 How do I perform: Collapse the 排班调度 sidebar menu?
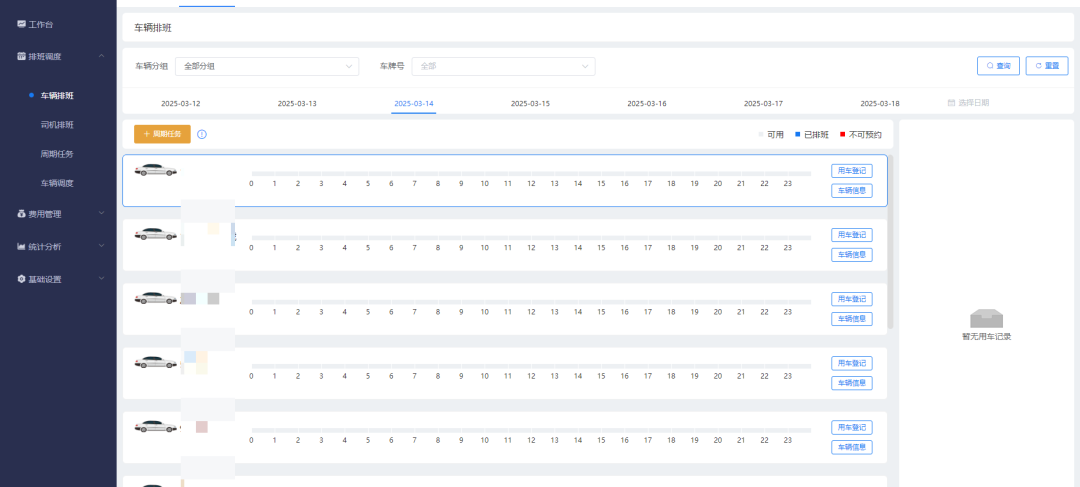pos(101,56)
